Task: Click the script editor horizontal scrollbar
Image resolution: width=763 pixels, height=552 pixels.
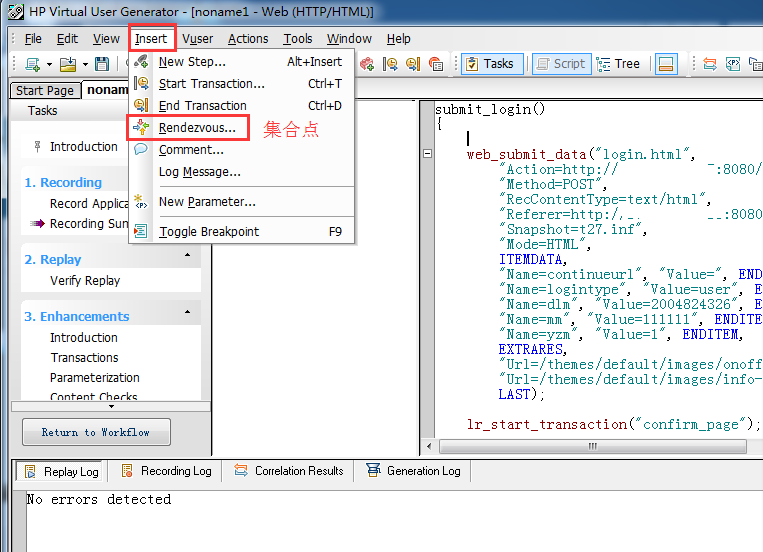Action: click(593, 446)
